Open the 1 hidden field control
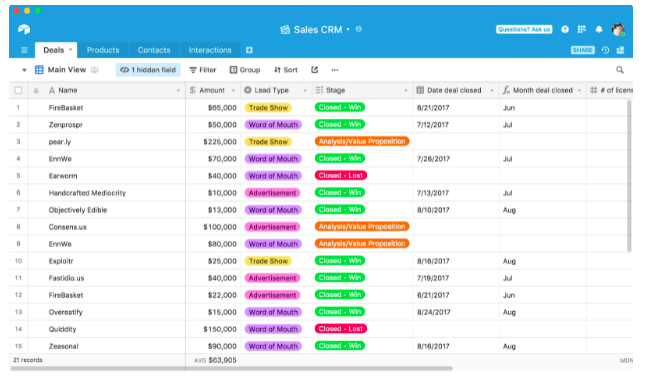Viewport: 650px width, 390px height. pyautogui.click(x=148, y=70)
